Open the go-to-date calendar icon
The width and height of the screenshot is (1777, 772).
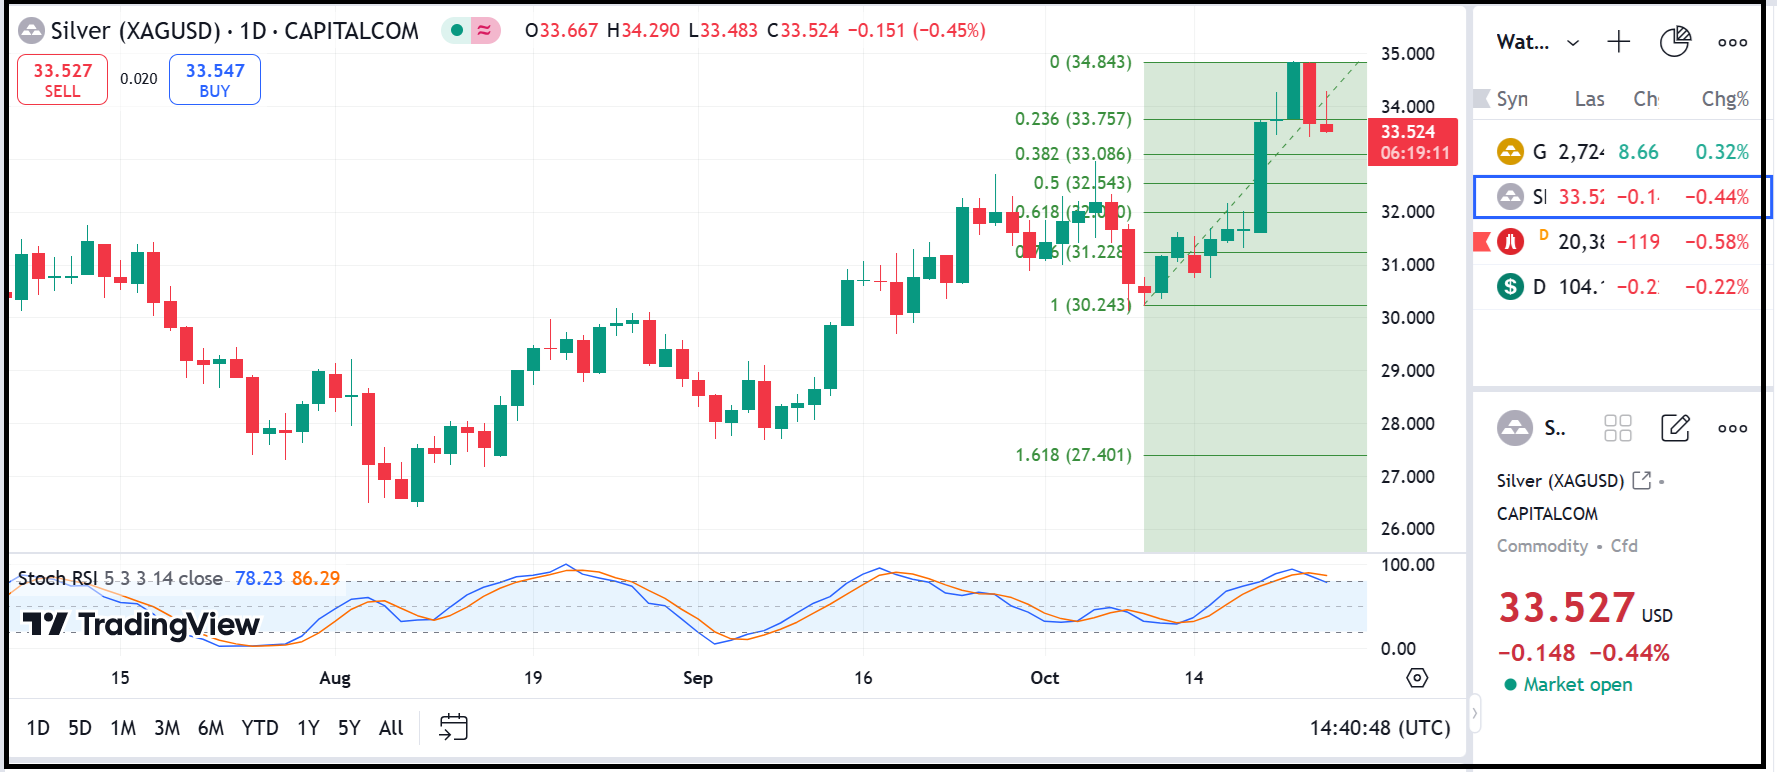[453, 727]
